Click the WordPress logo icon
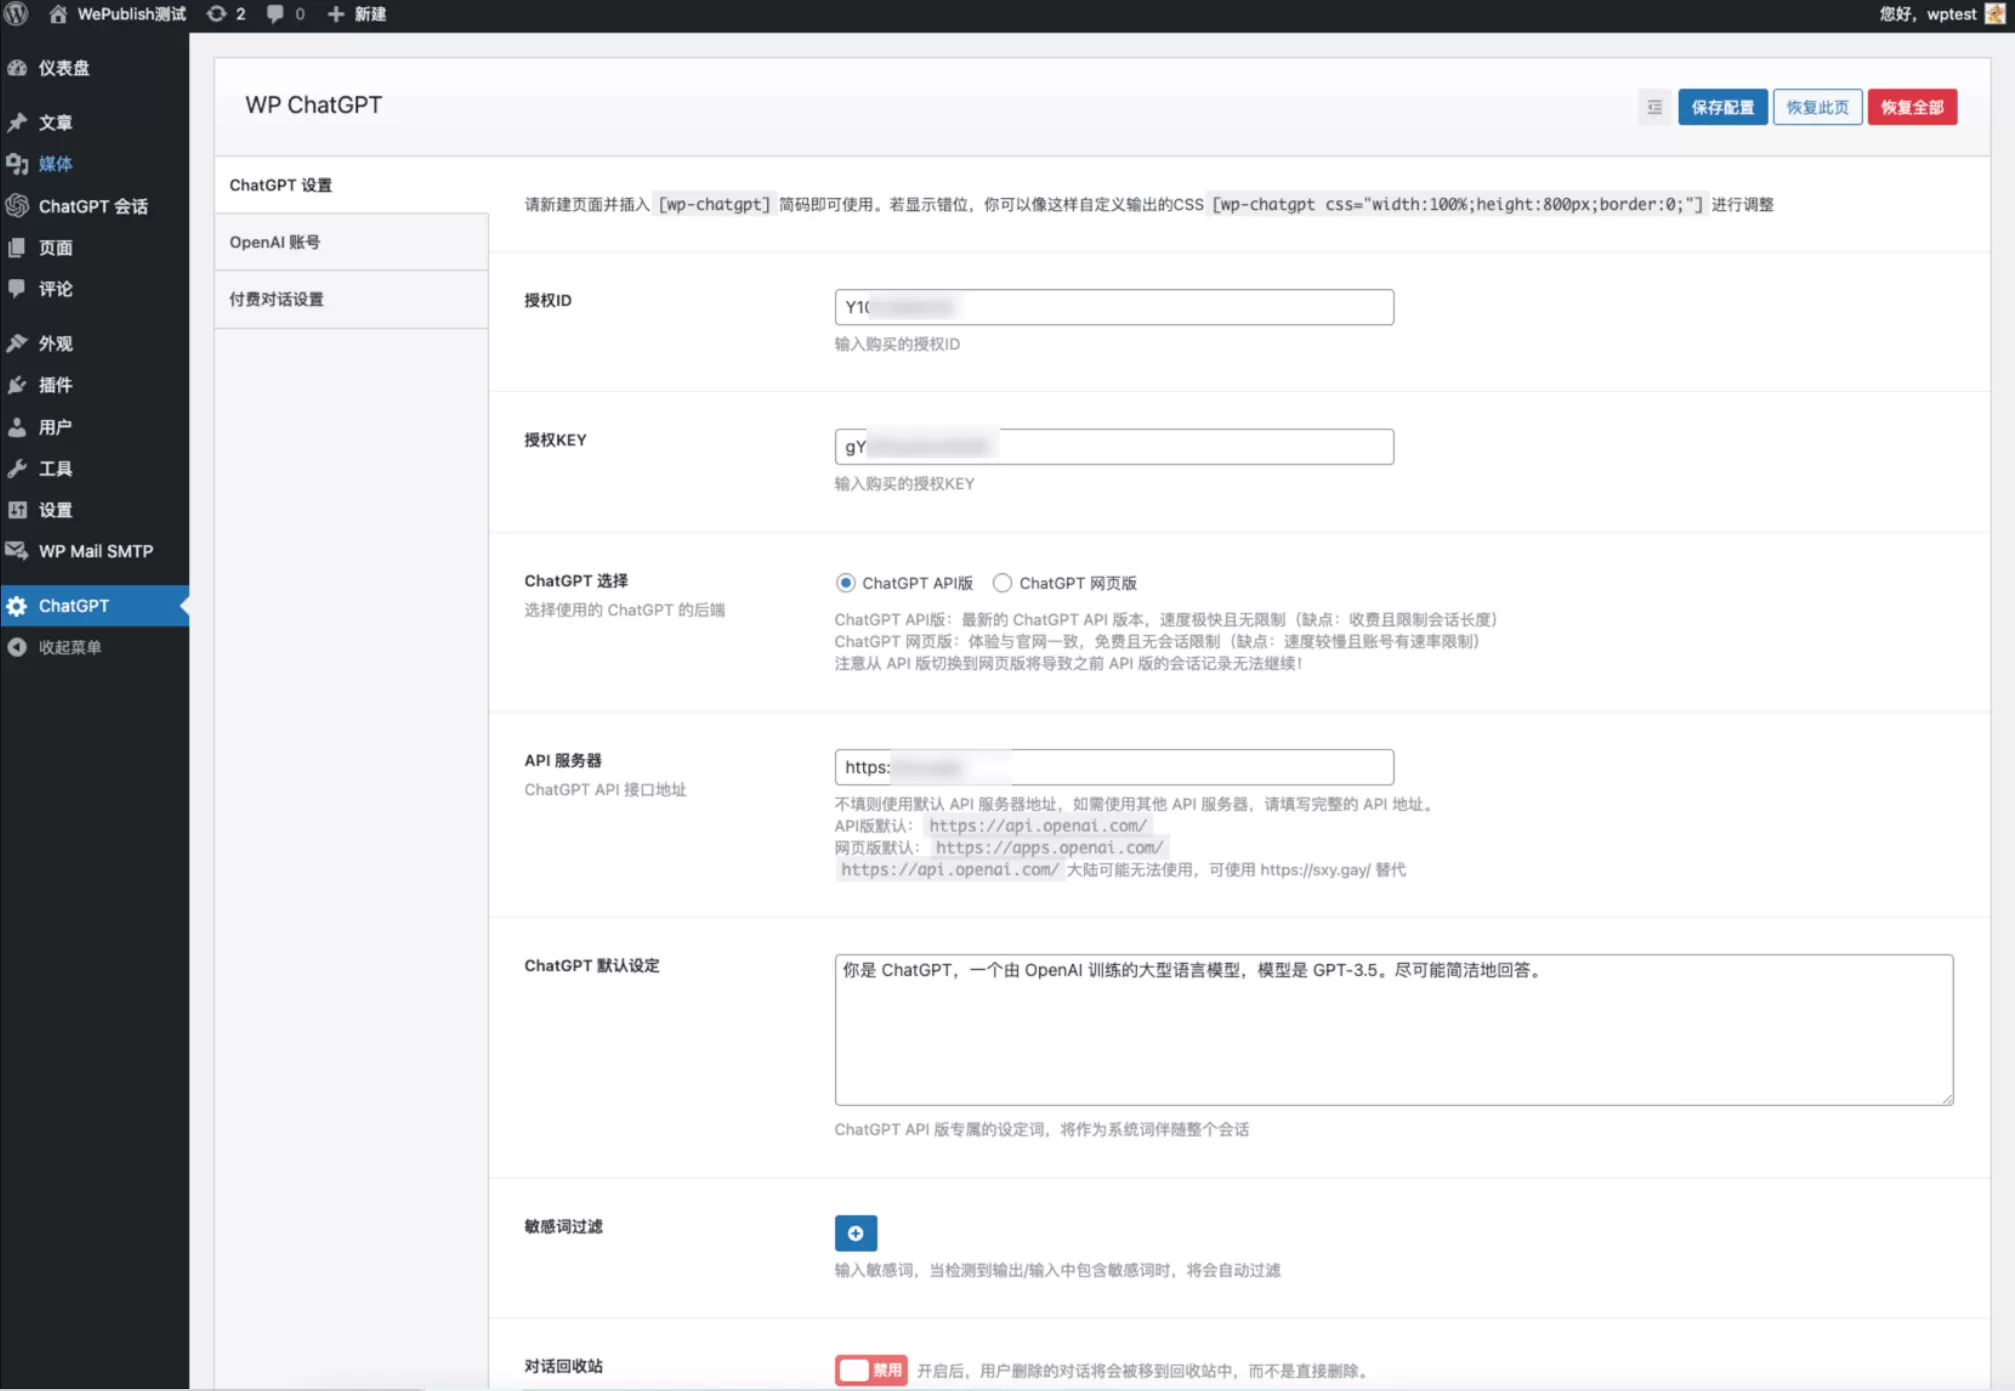The image size is (2015, 1391). click(16, 14)
